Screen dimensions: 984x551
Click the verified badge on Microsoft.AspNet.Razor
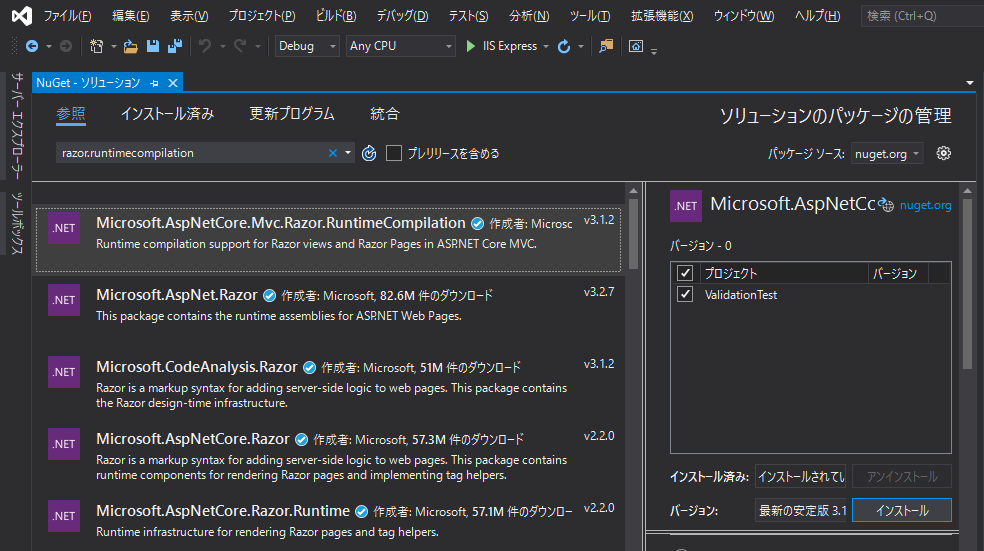[x=269, y=296]
